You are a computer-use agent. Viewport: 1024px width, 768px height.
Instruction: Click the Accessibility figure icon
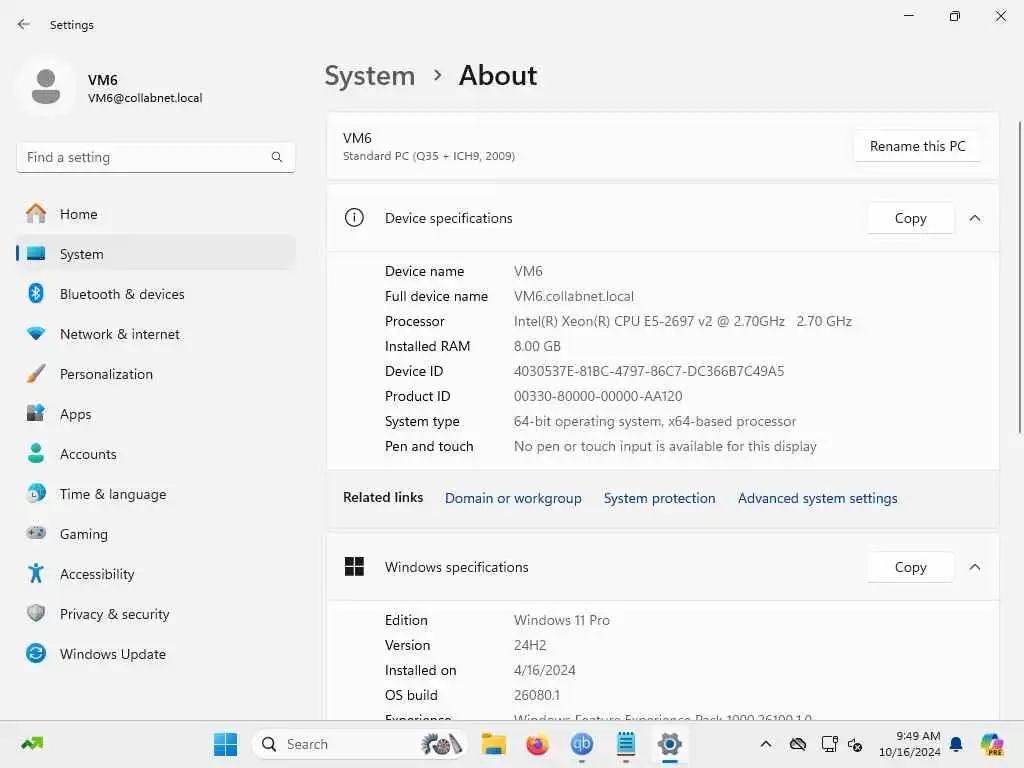tap(36, 573)
